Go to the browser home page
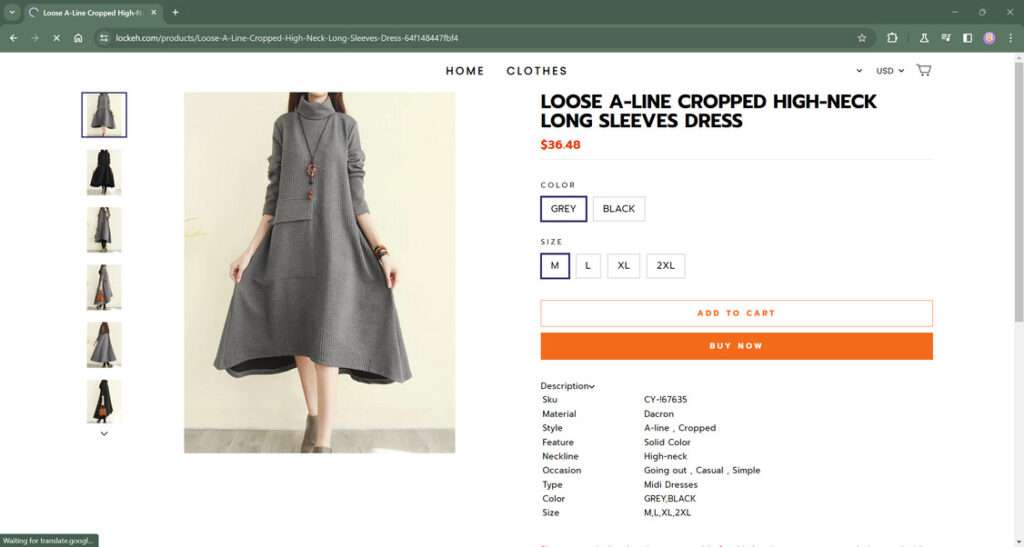Viewport: 1024px width, 547px height. [x=78, y=38]
